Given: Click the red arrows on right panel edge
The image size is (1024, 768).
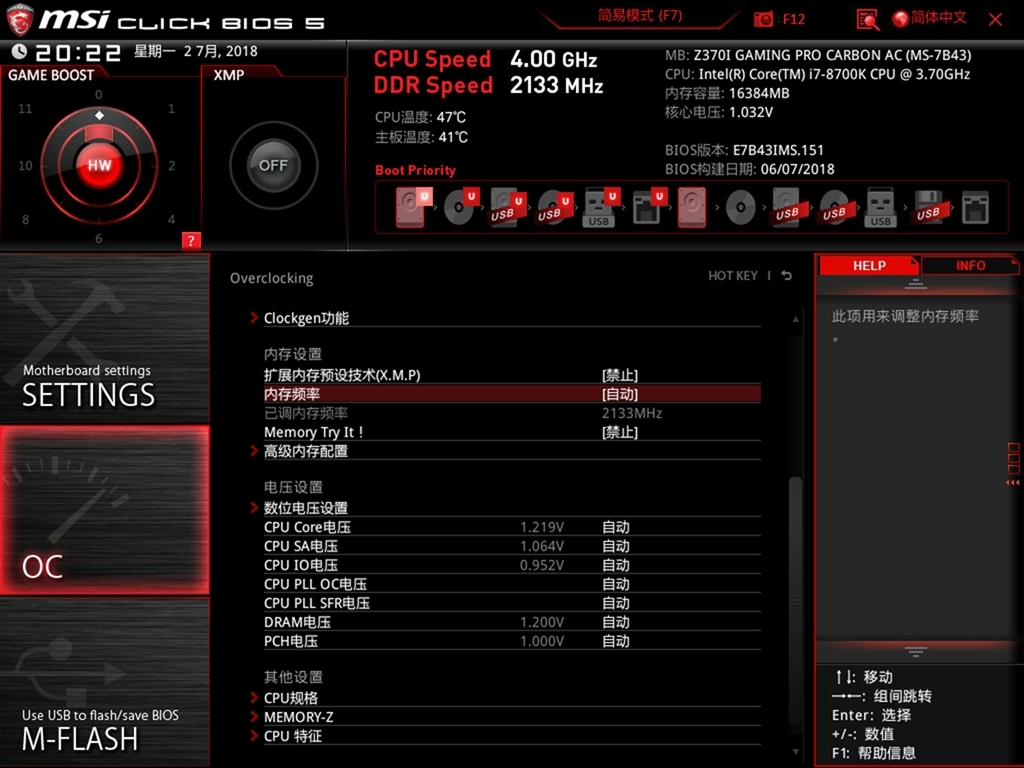Looking at the screenshot, I should coord(1012,483).
